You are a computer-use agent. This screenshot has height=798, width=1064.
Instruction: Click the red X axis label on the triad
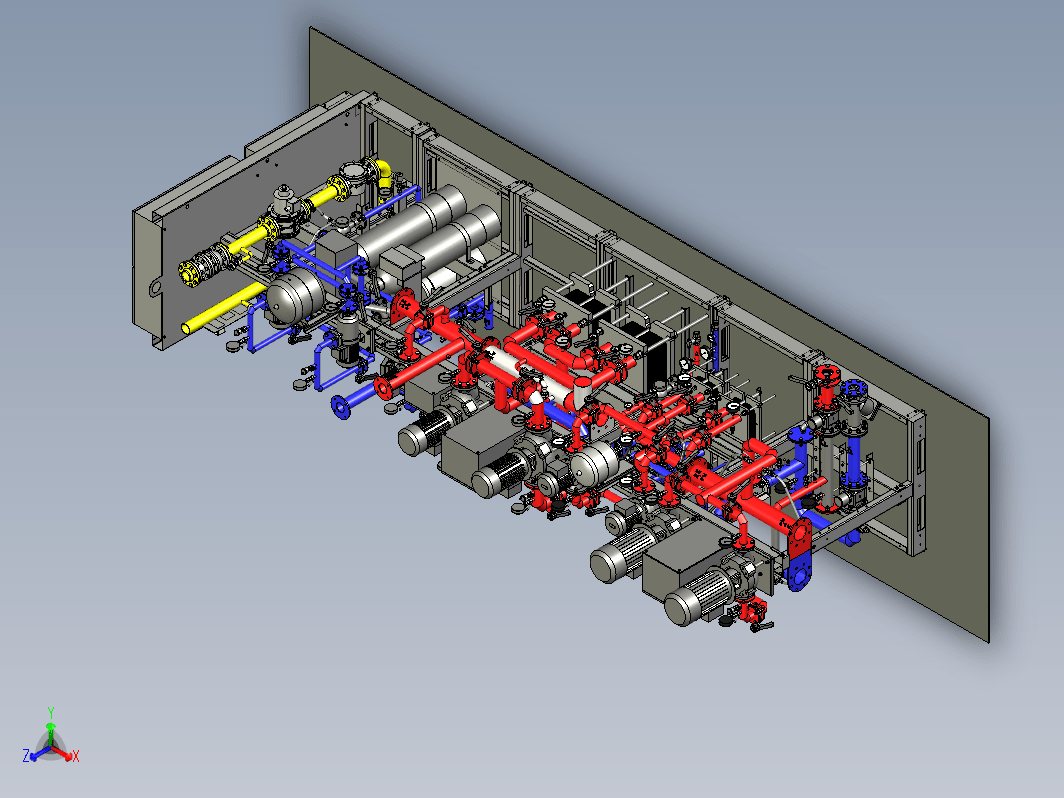[x=75, y=756]
